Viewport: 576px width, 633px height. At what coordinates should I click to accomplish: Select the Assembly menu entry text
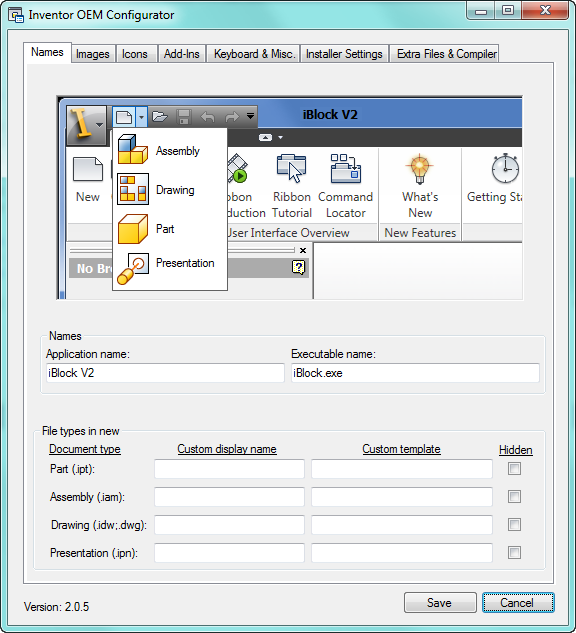tap(178, 151)
